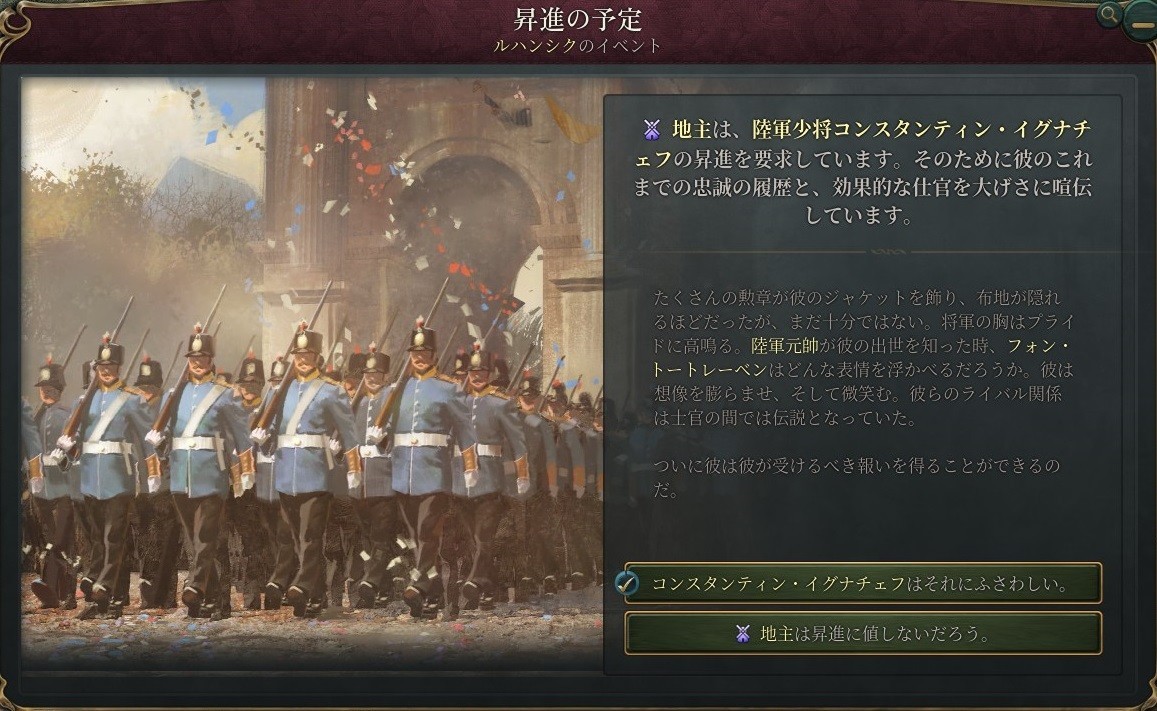
Task: Choose 地主は昇進に値しないだろう option
Action: point(863,633)
